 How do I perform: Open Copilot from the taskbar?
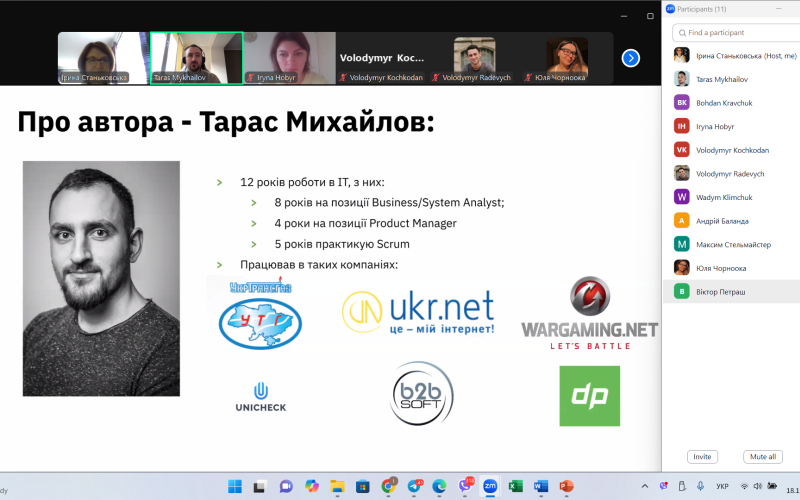point(312,486)
